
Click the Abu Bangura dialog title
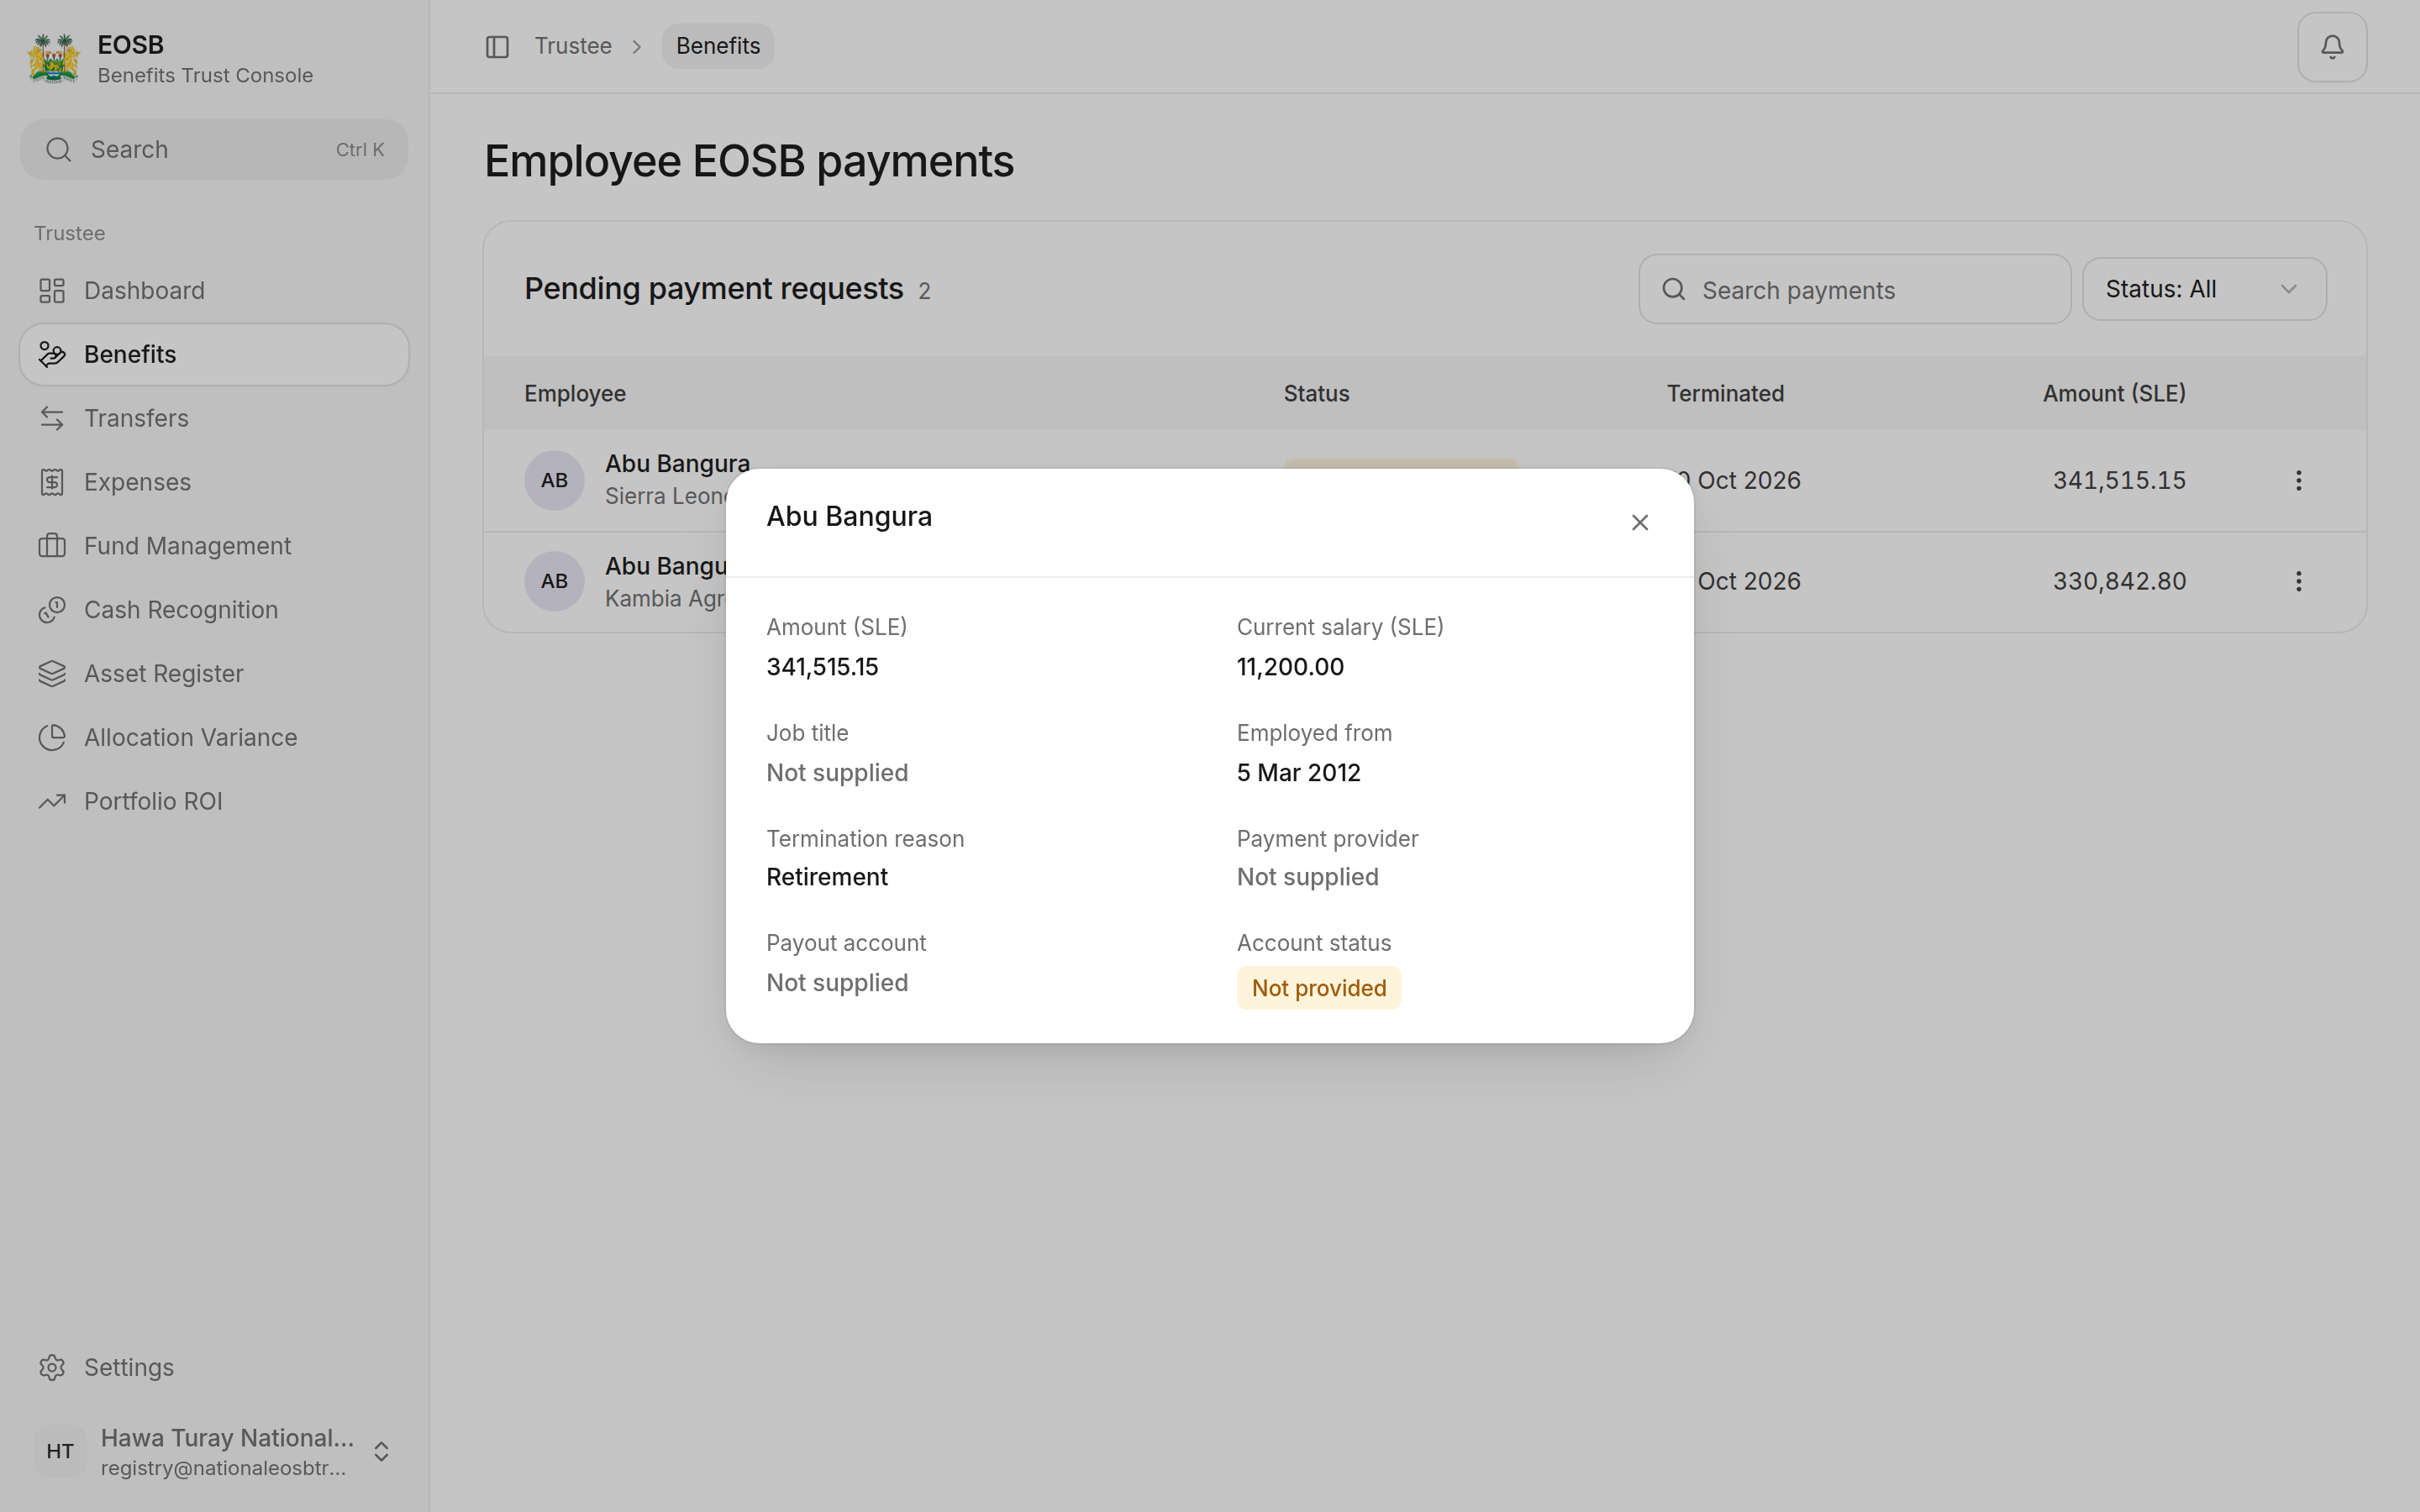click(849, 517)
